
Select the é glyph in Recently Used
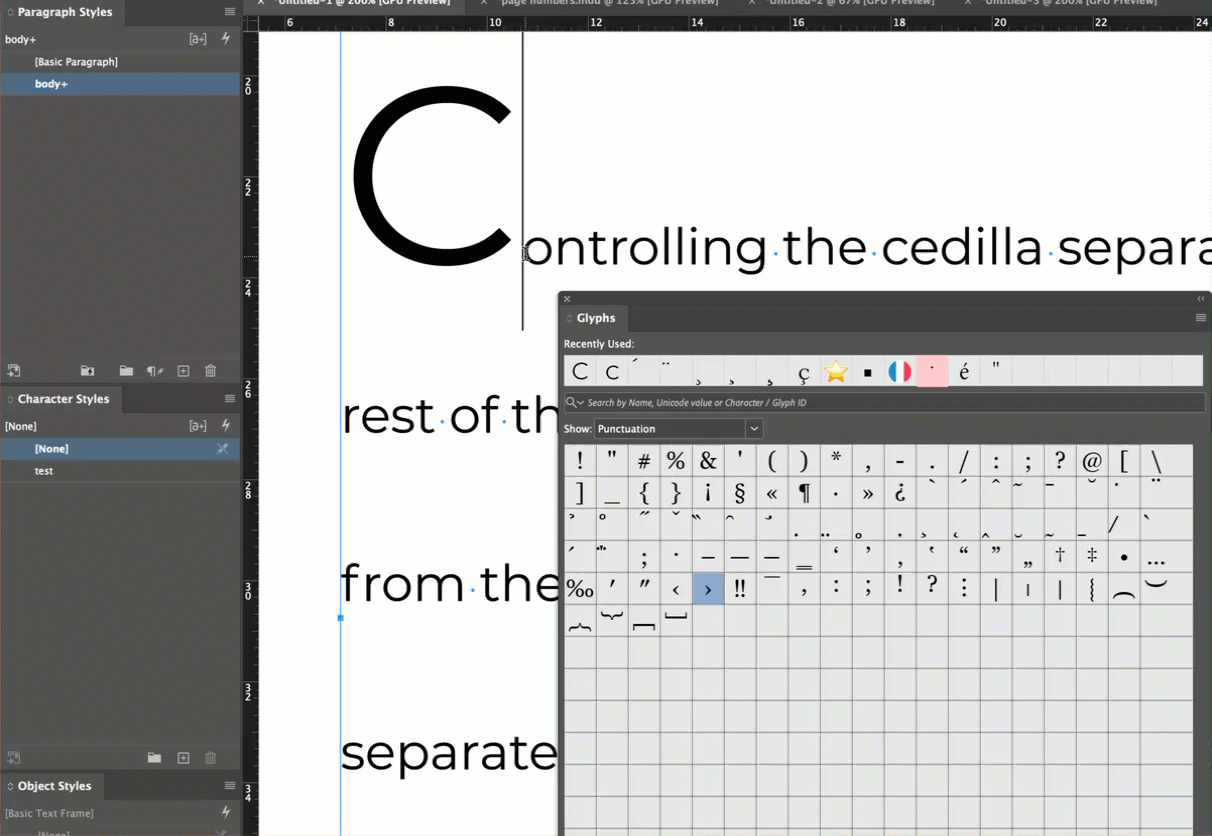[x=964, y=371]
